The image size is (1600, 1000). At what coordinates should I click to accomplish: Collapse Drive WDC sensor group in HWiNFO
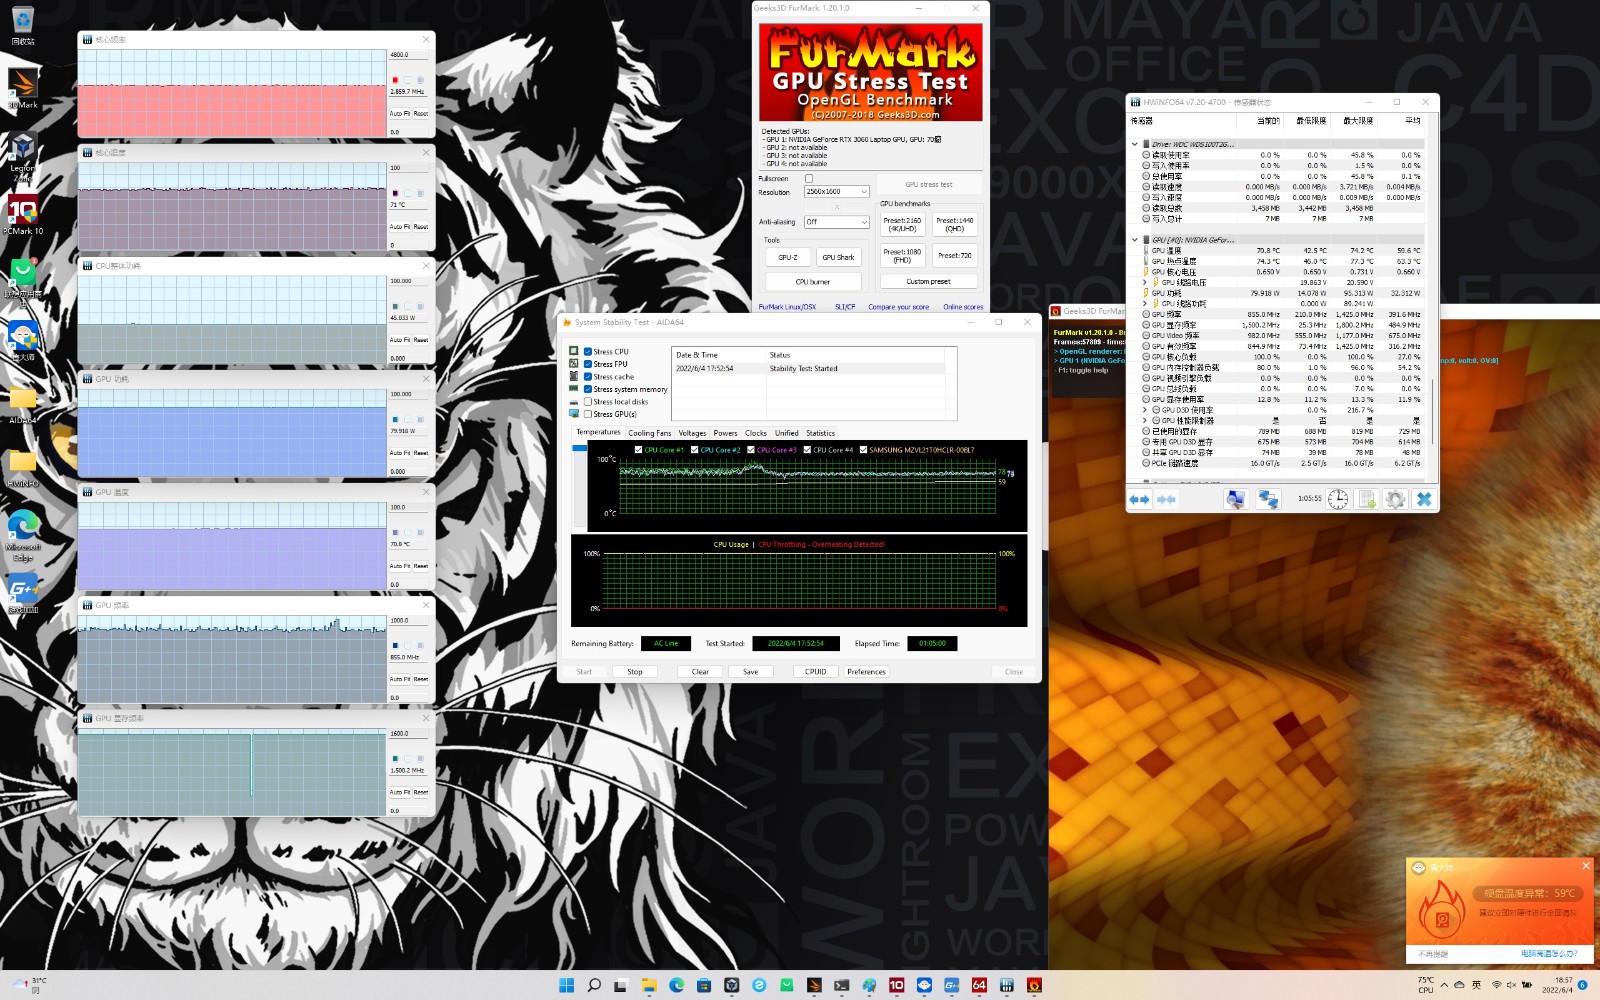1134,144
